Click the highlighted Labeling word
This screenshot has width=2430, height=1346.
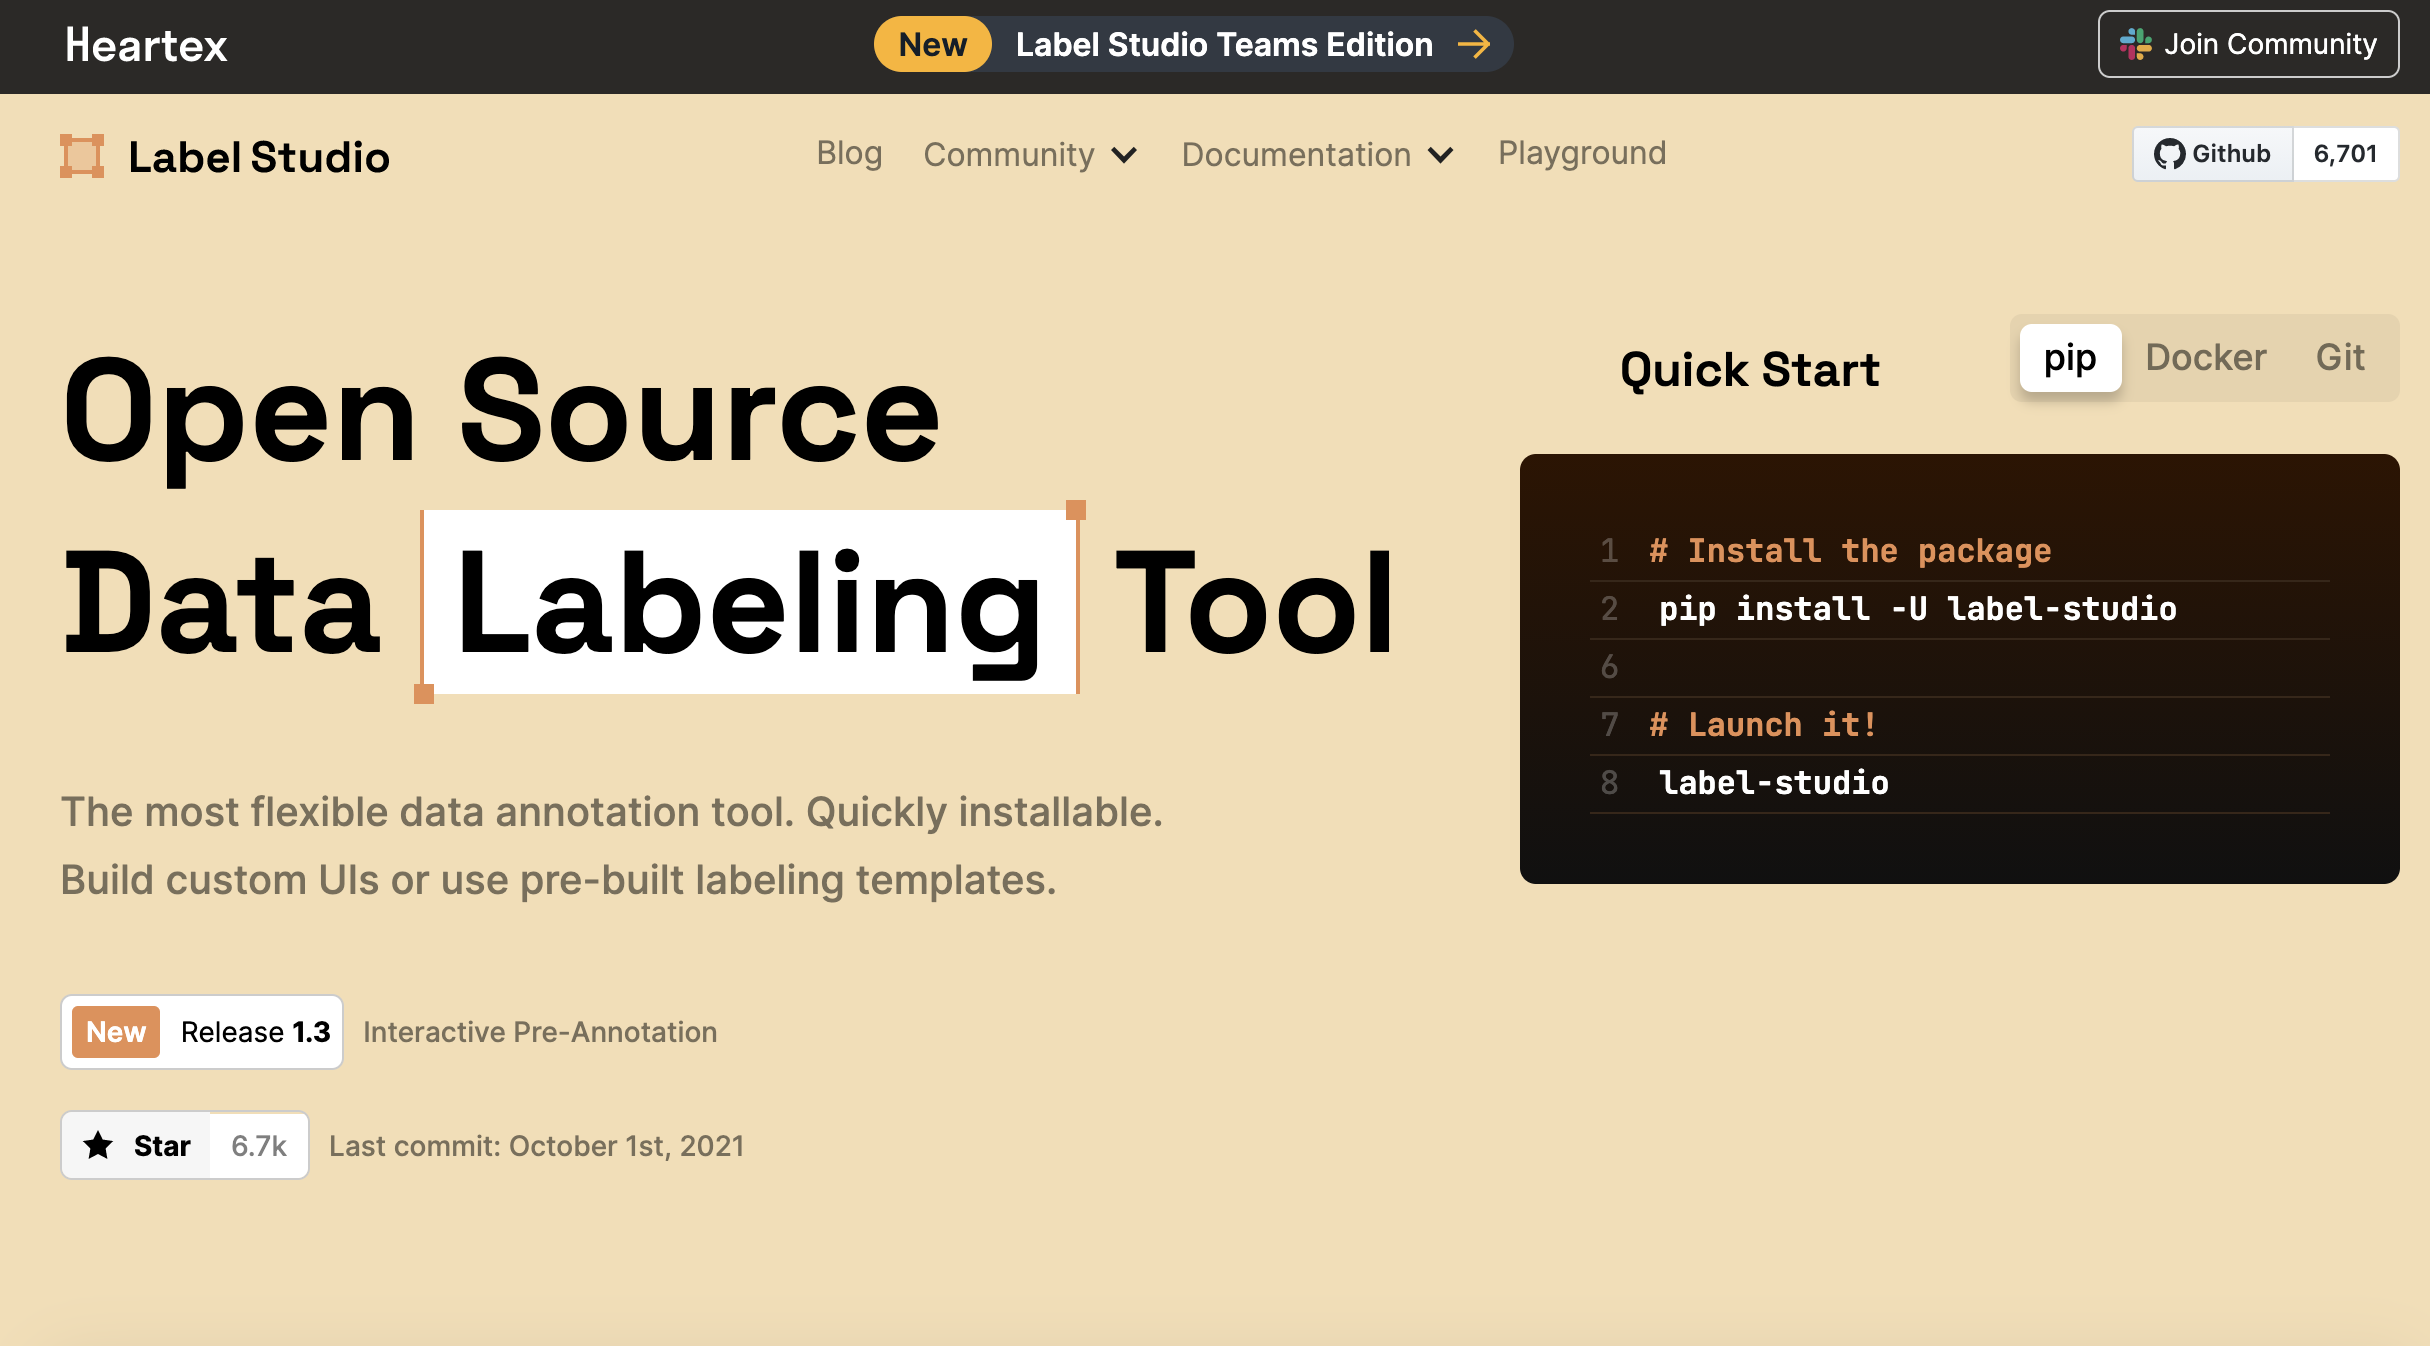point(749,604)
